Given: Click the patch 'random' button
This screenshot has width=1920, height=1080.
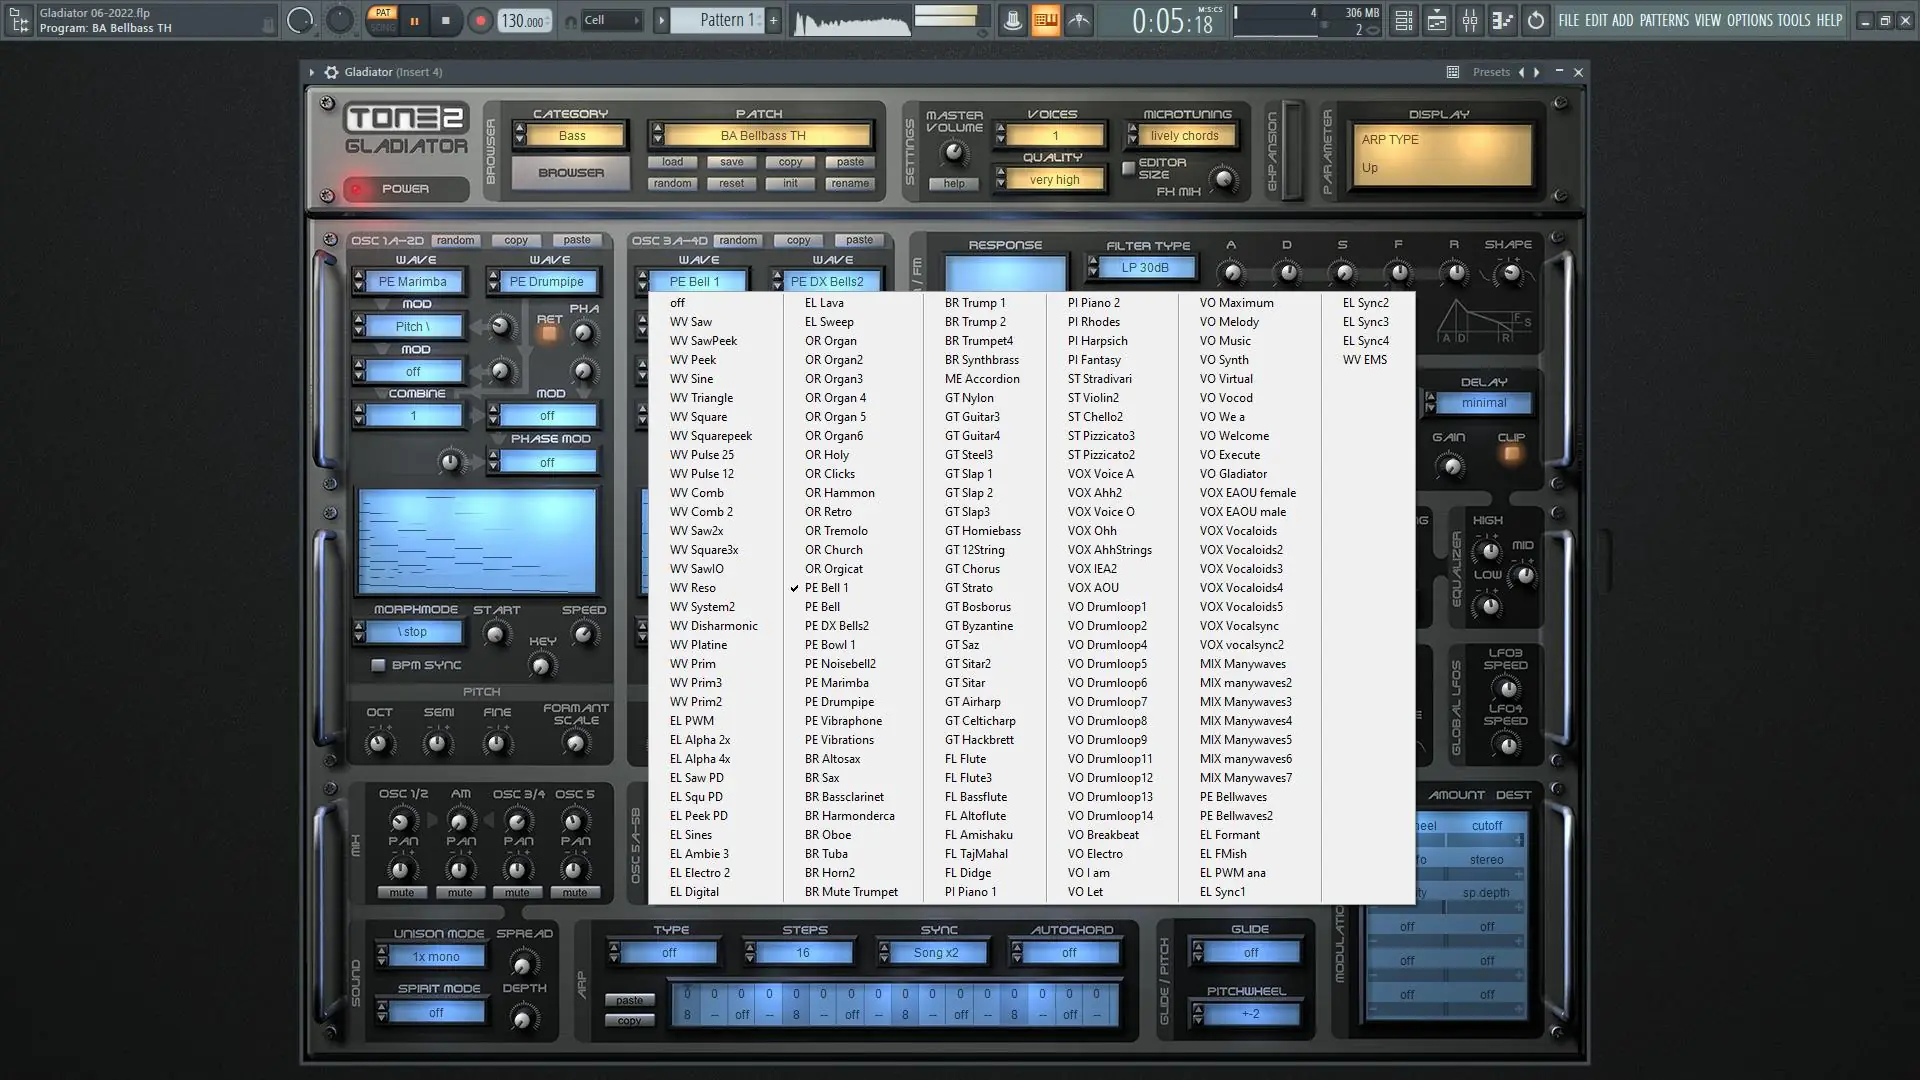Looking at the screenshot, I should (x=672, y=184).
